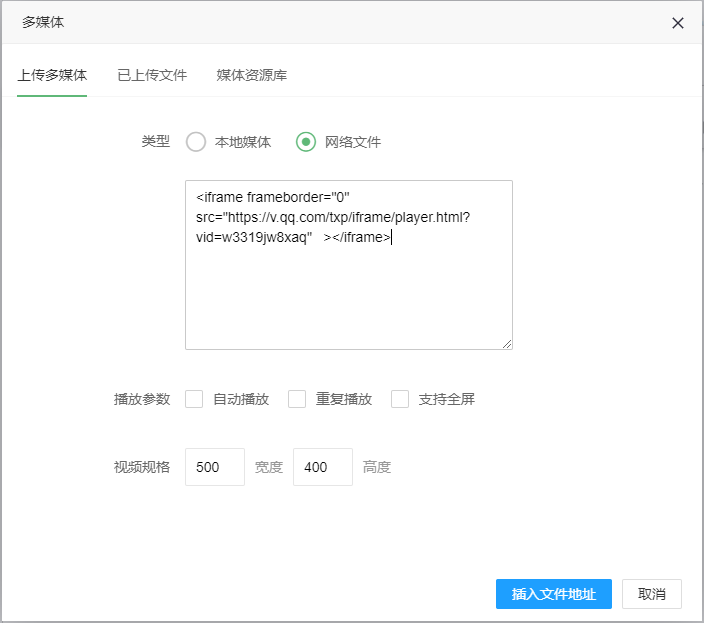Screen dimensions: 704x623
Task: Click the 多媒体 dialog title
Action: (43, 22)
